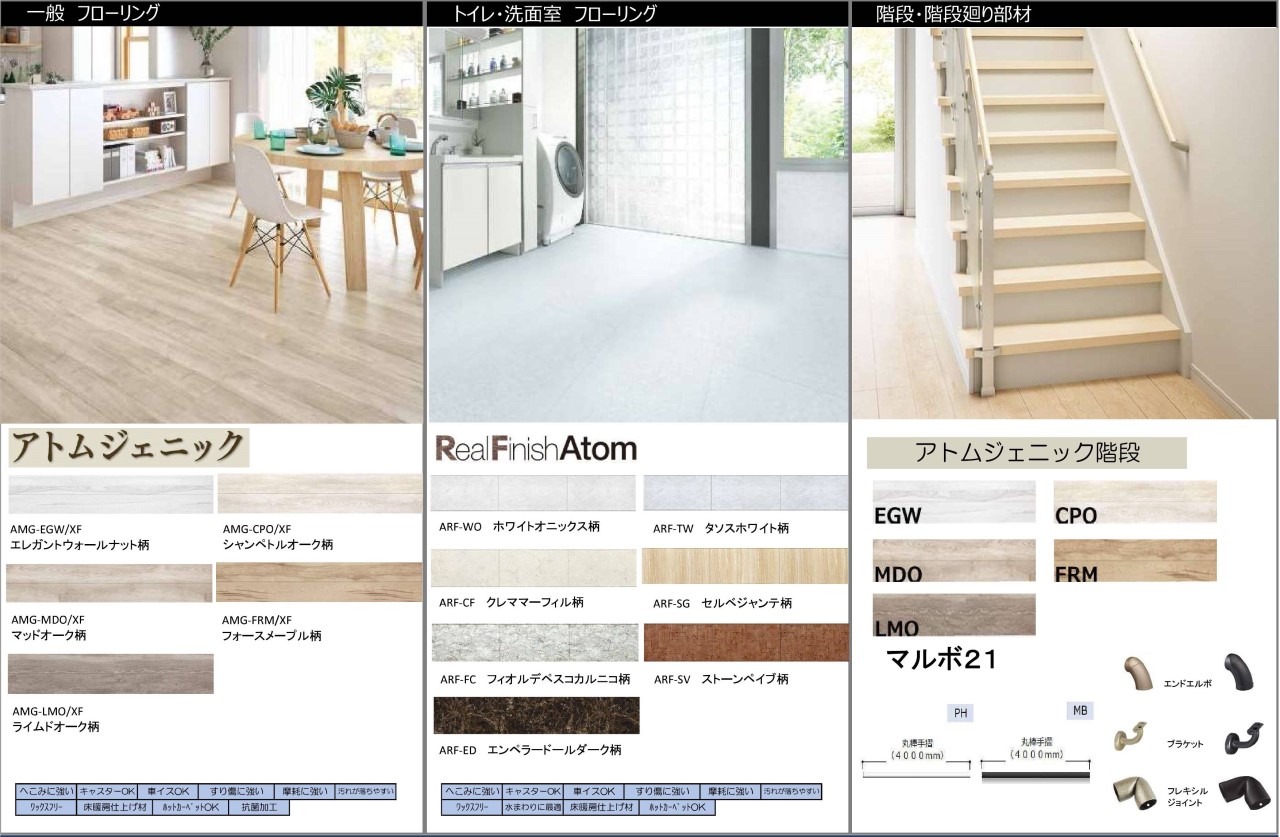Click the 抗菌加工 feature badge

pos(259,807)
